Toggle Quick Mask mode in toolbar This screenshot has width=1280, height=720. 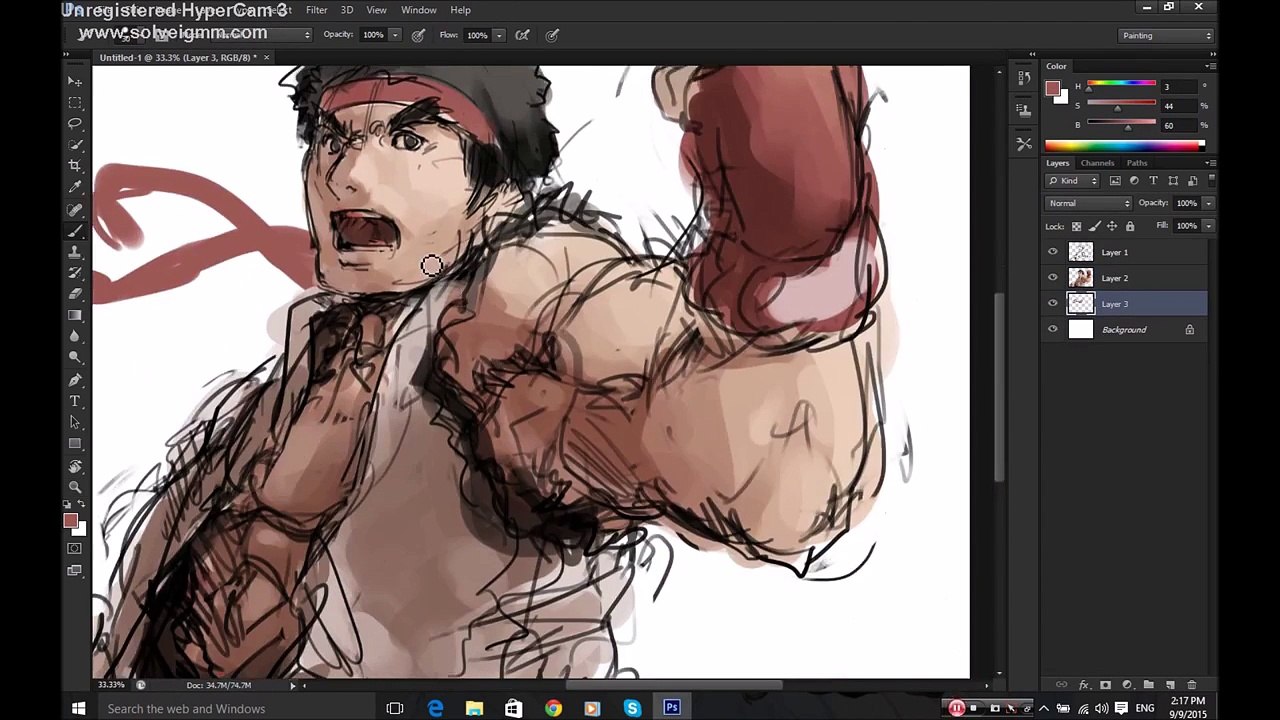coord(75,548)
